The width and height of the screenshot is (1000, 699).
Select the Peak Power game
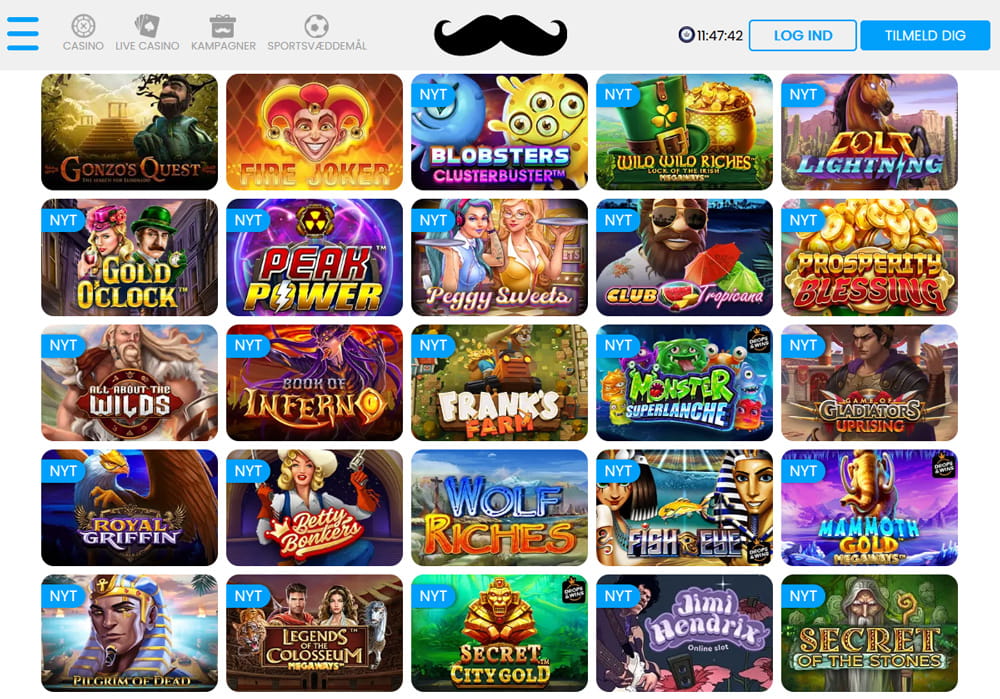(x=314, y=257)
